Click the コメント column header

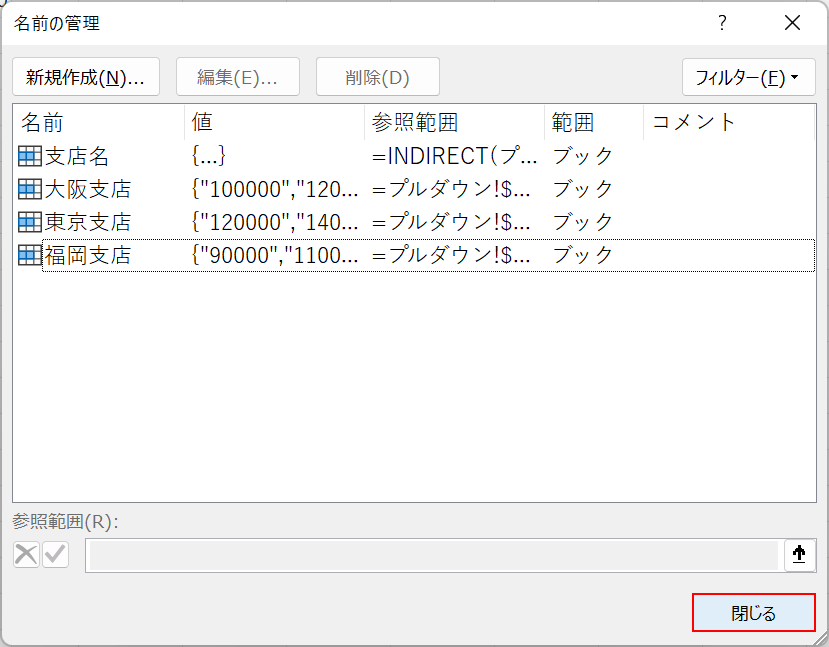point(728,122)
